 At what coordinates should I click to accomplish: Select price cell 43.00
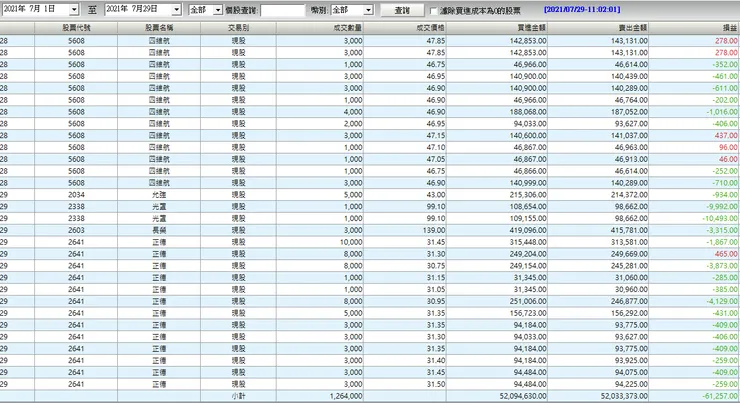(x=436, y=195)
